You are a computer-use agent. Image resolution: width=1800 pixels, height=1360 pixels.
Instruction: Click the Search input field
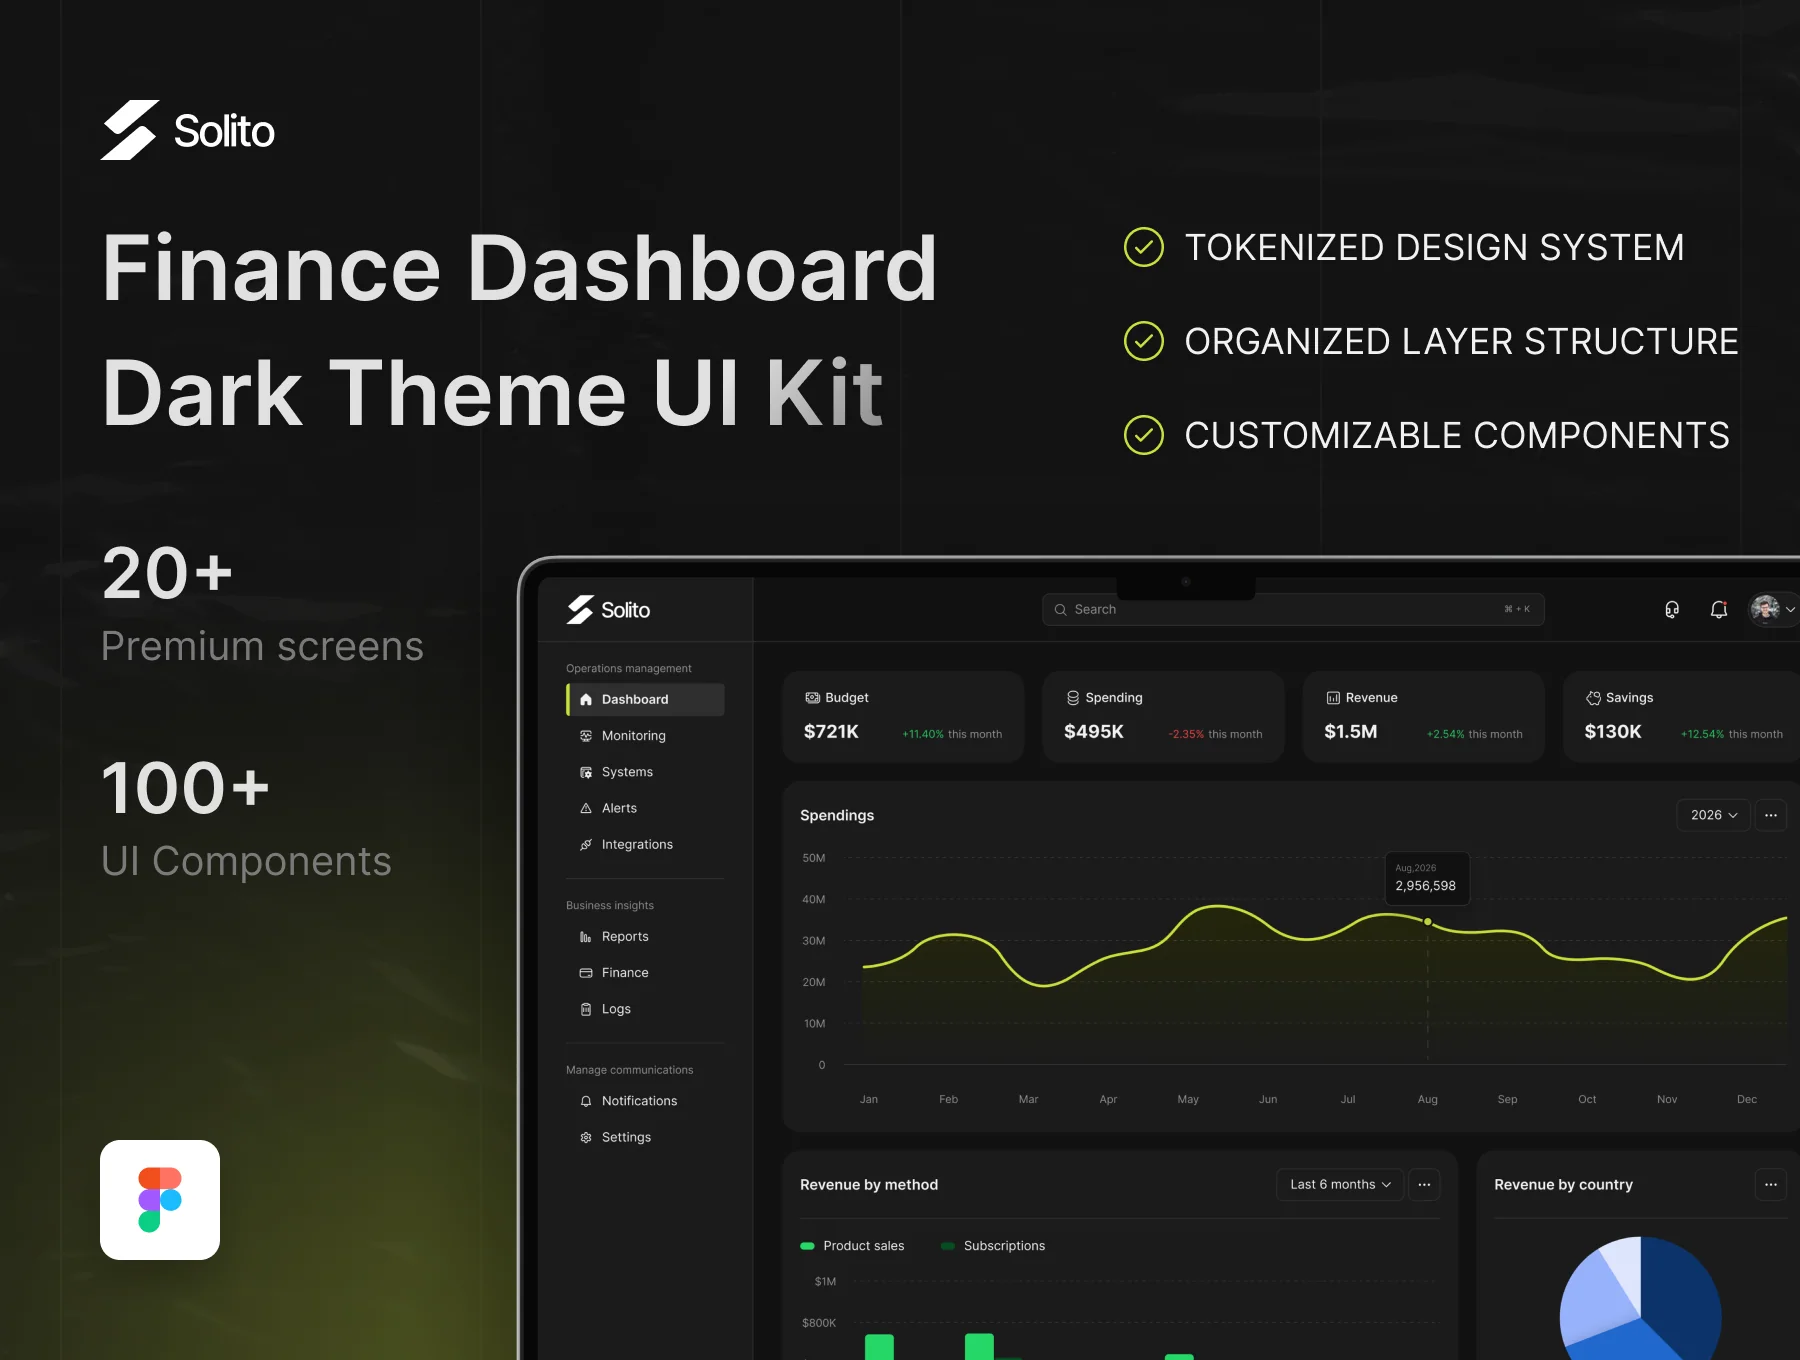pos(1293,609)
